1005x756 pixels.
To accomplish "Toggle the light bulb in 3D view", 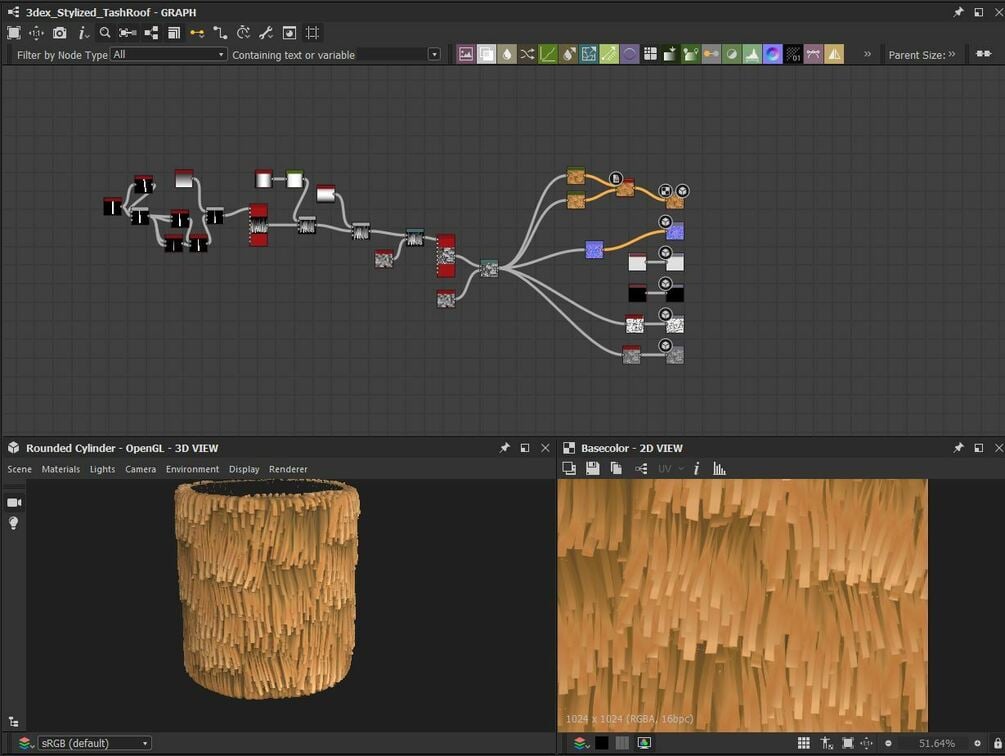I will point(14,523).
